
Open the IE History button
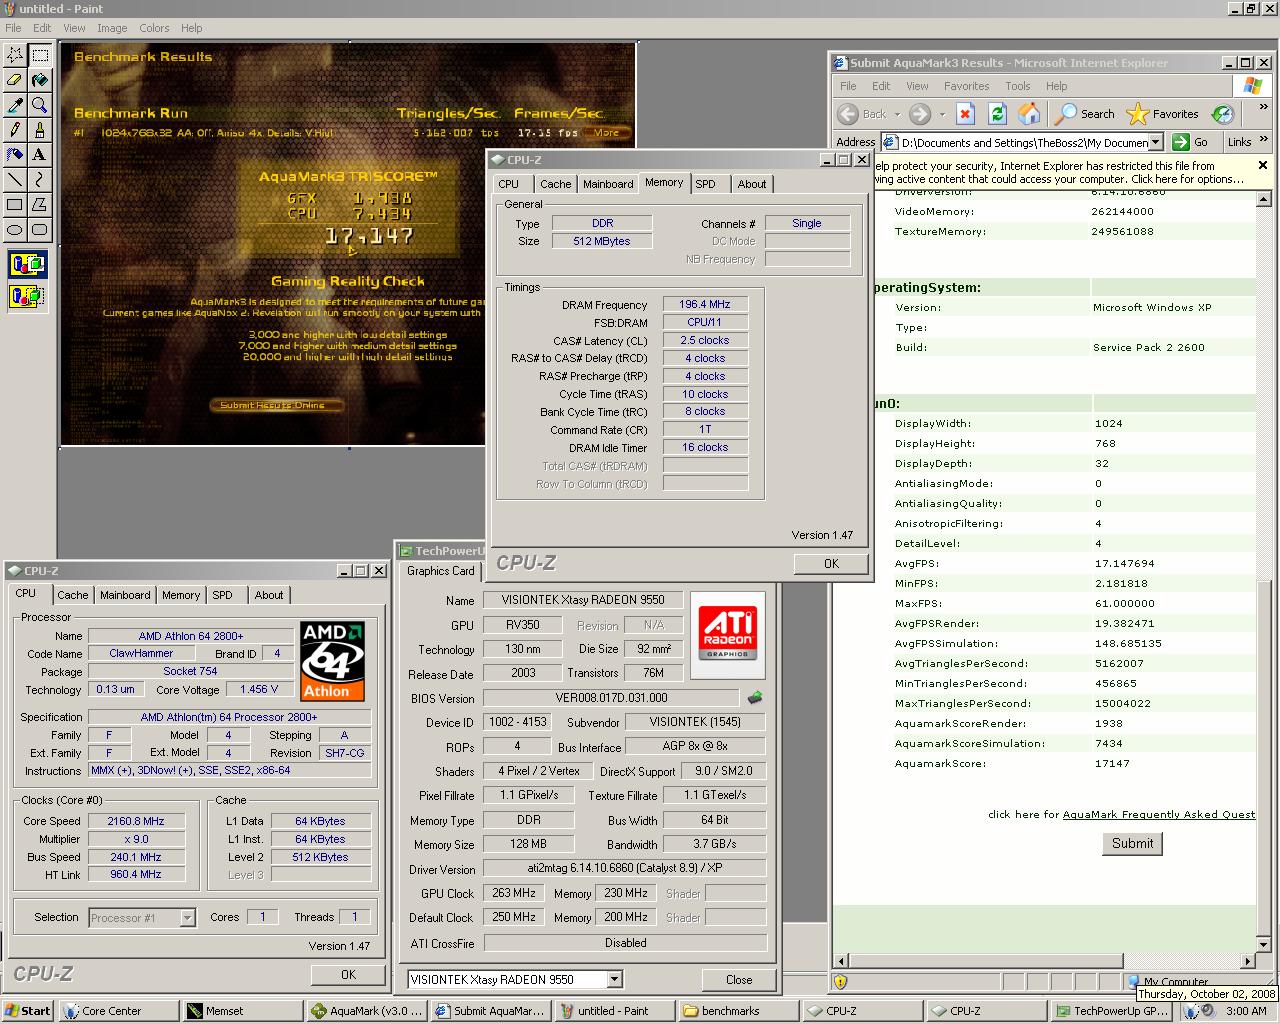point(1222,114)
